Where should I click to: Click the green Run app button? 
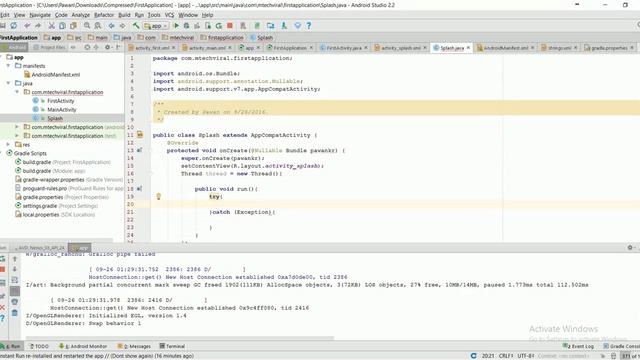click(176, 26)
